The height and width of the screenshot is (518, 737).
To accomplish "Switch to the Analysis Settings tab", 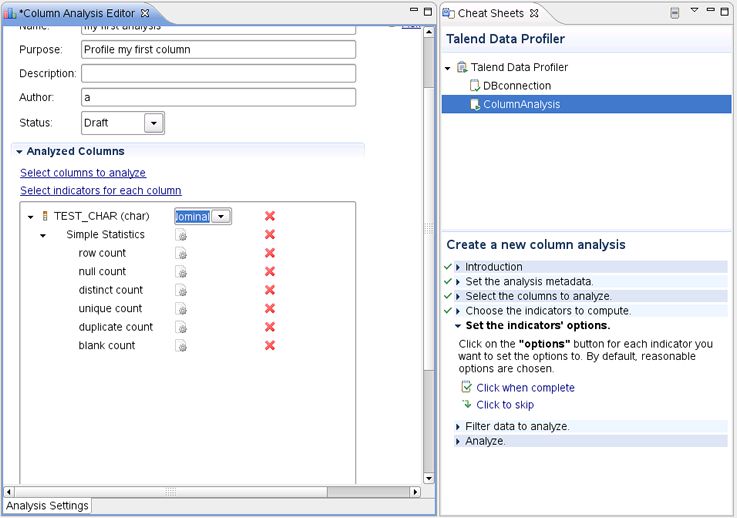I will tap(47, 506).
